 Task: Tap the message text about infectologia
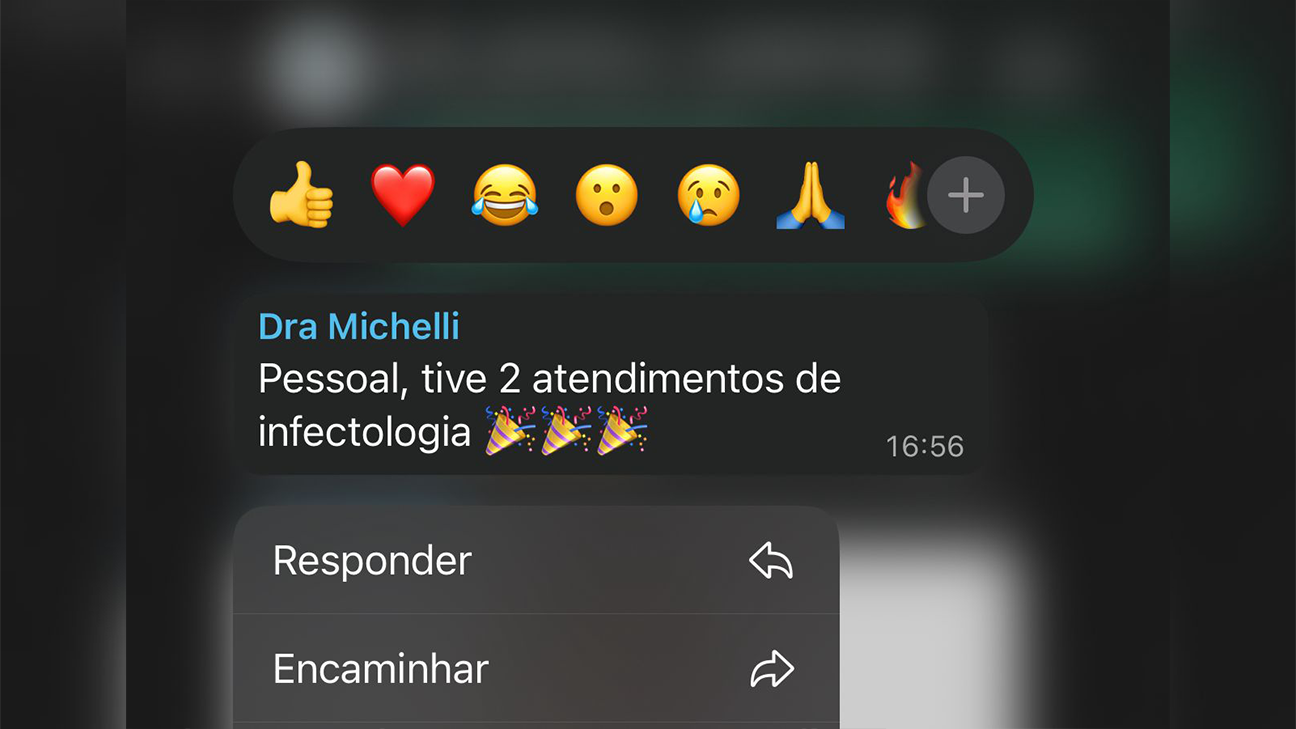tap(549, 406)
